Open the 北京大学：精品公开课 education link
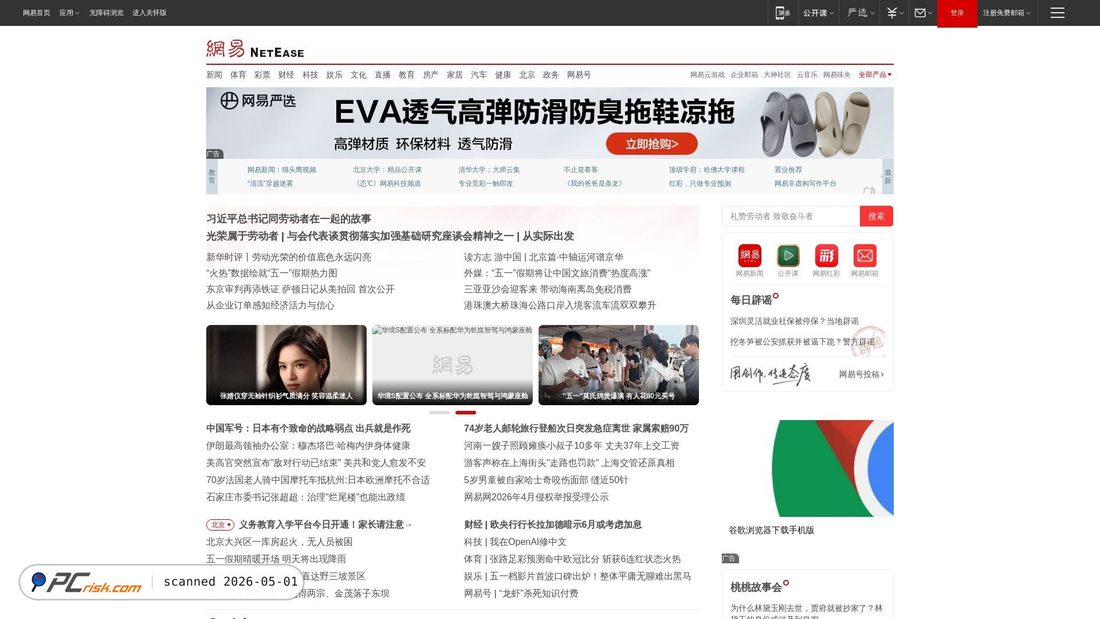The width and height of the screenshot is (1100, 619). point(387,170)
